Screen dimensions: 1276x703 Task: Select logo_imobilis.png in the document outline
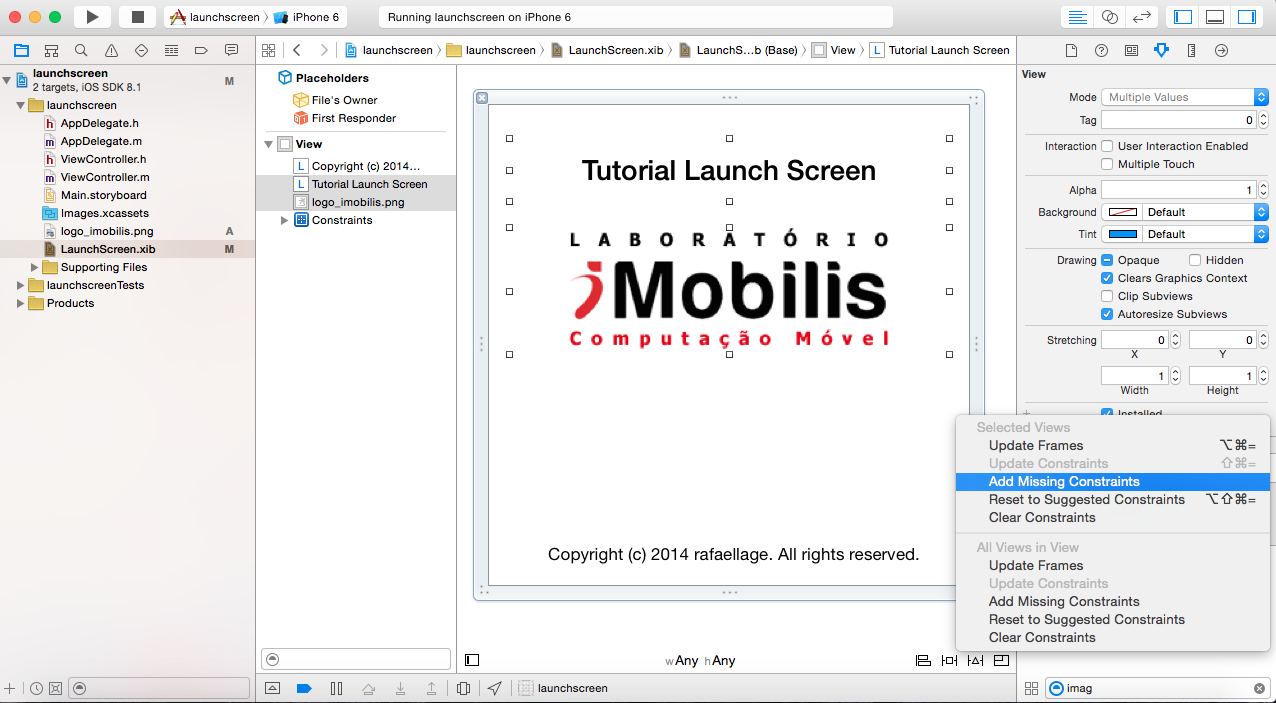tap(358, 202)
